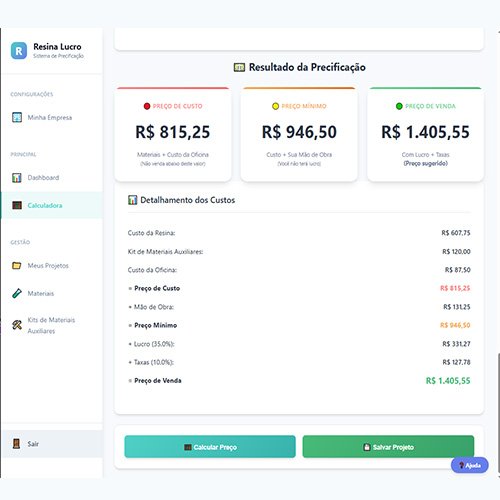The width and height of the screenshot is (500, 500).
Task: Click the Preço de Venda row in cost breakdown
Action: [299, 381]
